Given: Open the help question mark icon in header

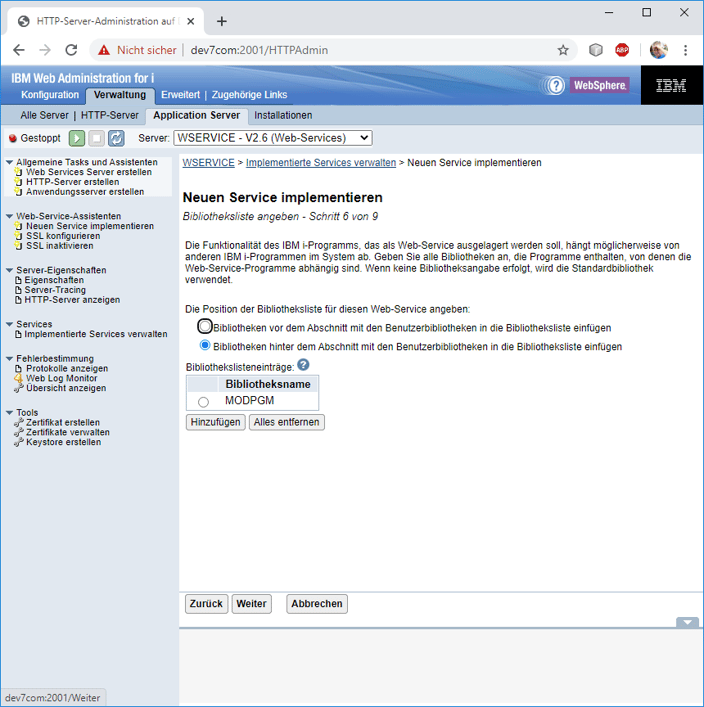Looking at the screenshot, I should [556, 85].
